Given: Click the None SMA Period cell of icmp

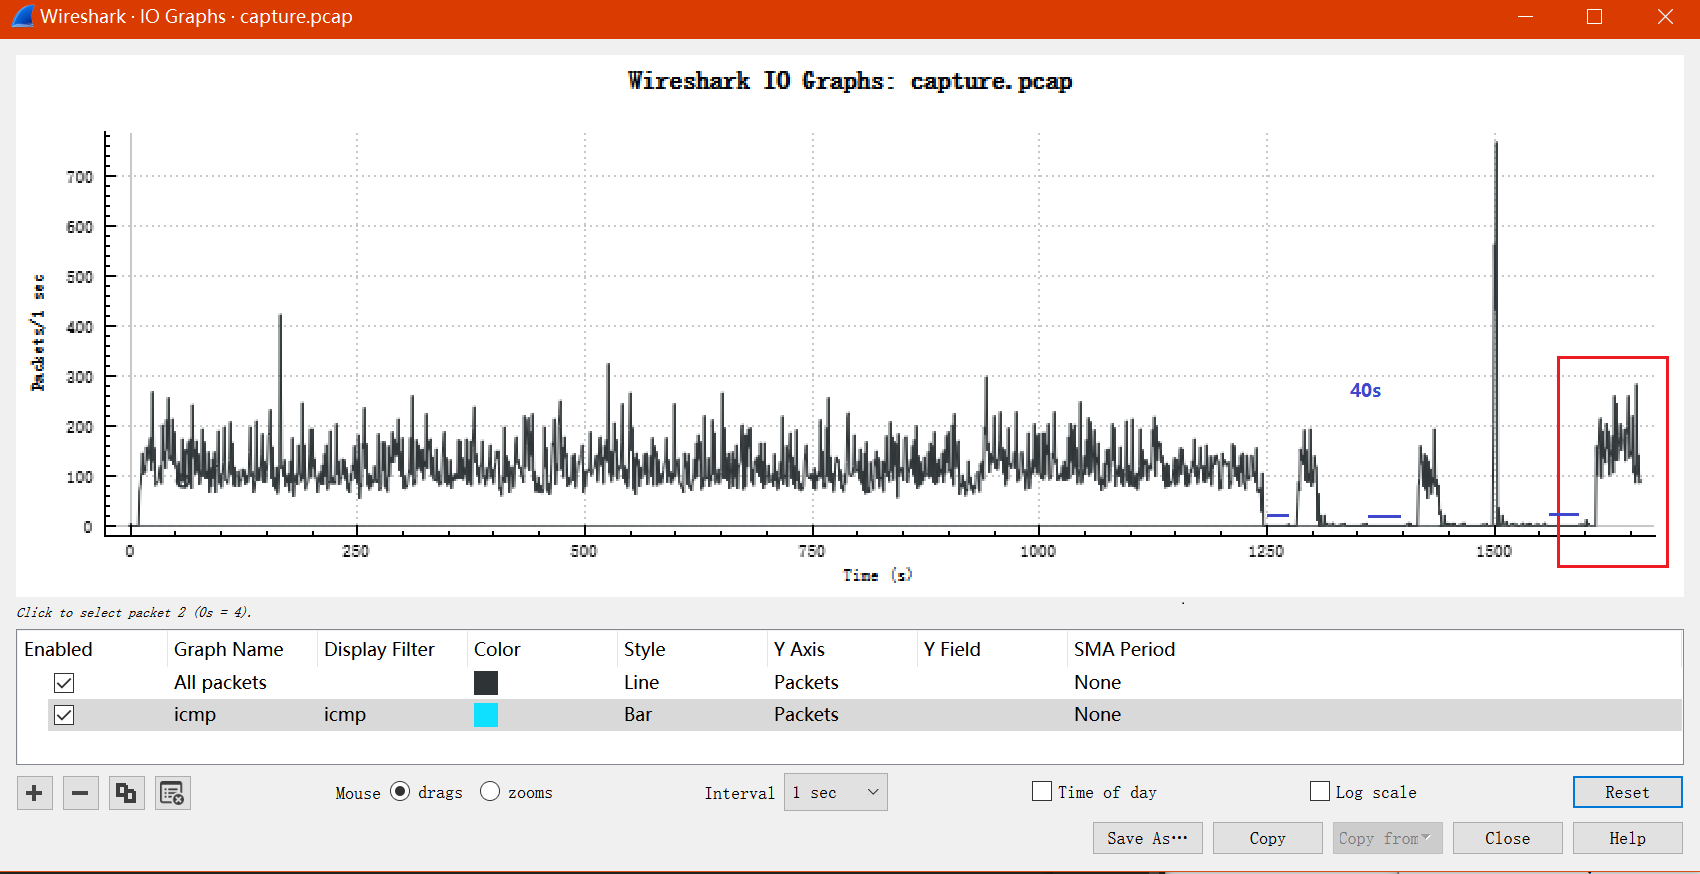Looking at the screenshot, I should tap(1098, 715).
